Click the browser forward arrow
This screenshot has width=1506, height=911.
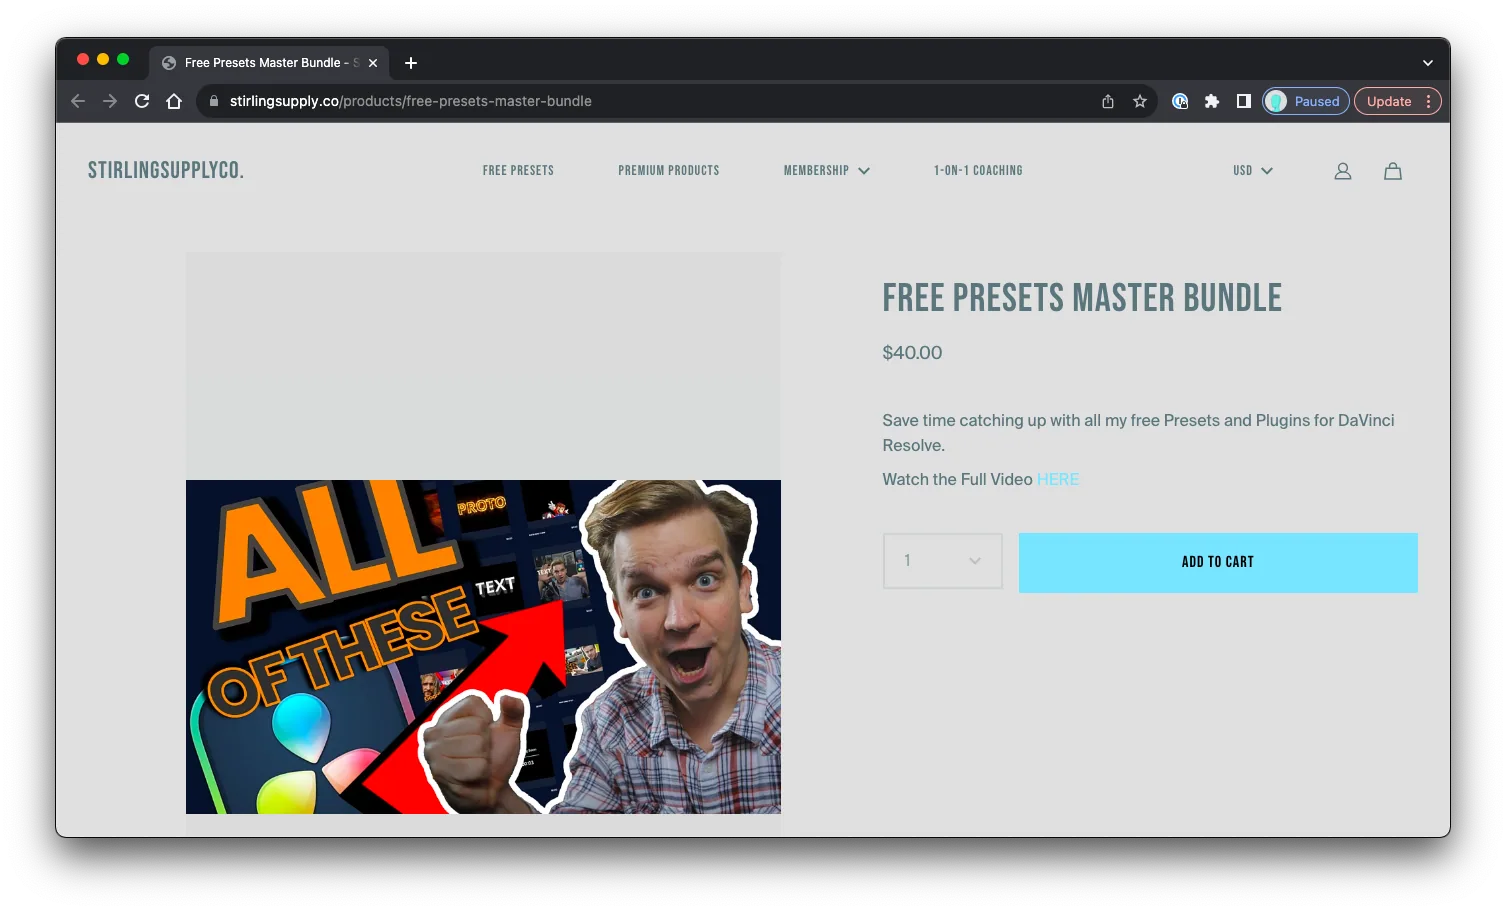pyautogui.click(x=110, y=101)
